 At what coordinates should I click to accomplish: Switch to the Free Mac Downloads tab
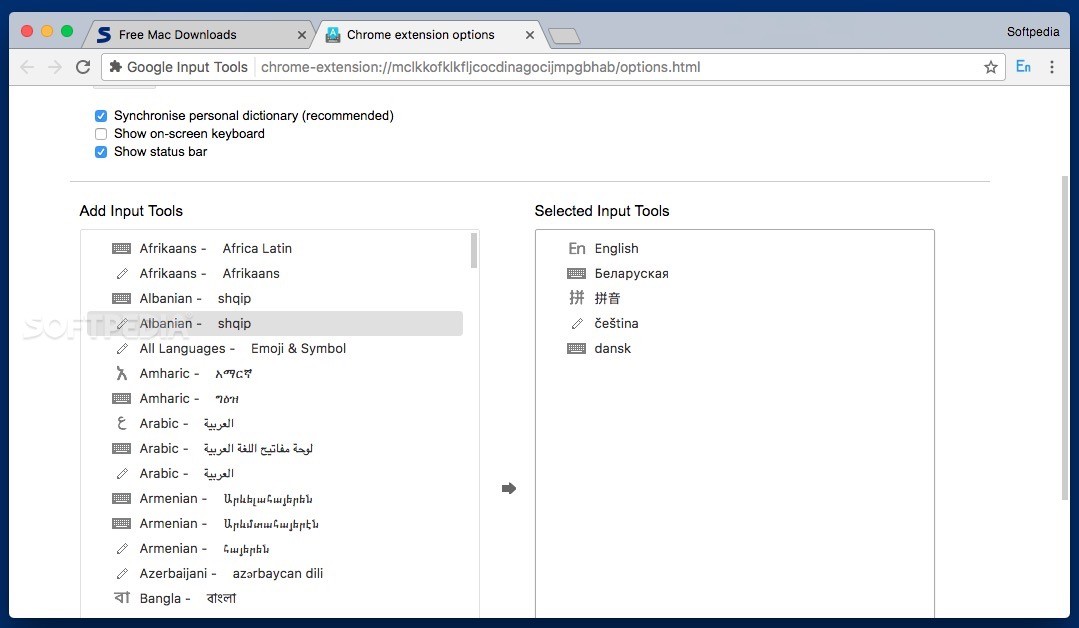click(200, 34)
